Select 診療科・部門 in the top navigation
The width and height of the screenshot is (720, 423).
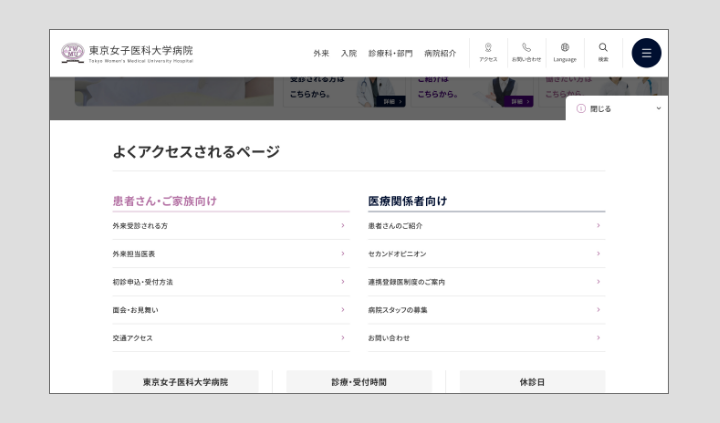click(x=390, y=53)
